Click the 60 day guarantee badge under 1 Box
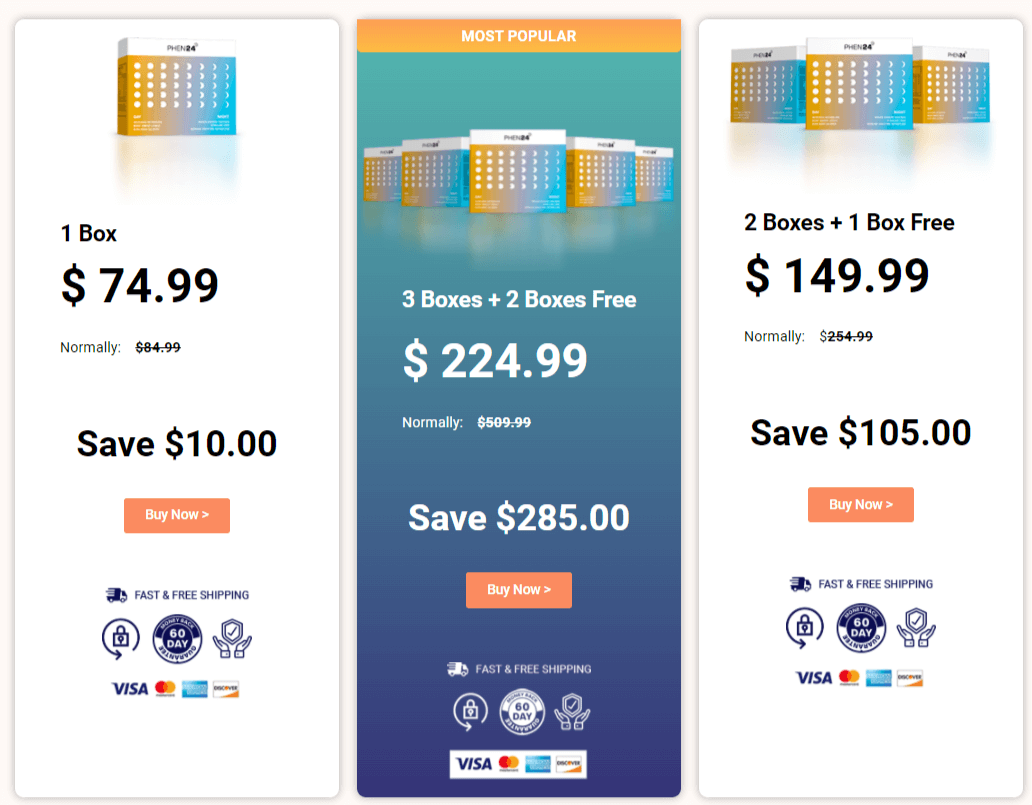Viewport: 1032px width, 805px height. [177, 638]
